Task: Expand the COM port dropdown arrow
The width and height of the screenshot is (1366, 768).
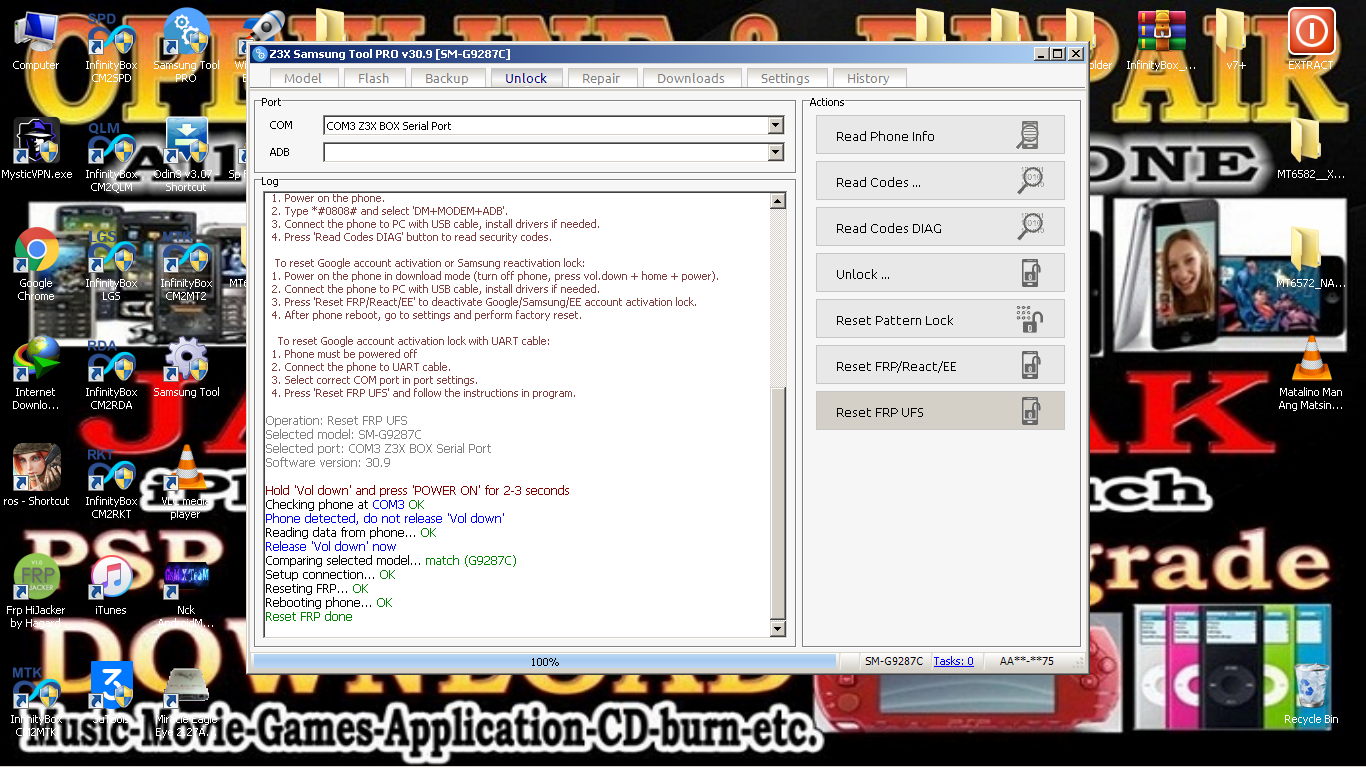Action: tap(775, 126)
